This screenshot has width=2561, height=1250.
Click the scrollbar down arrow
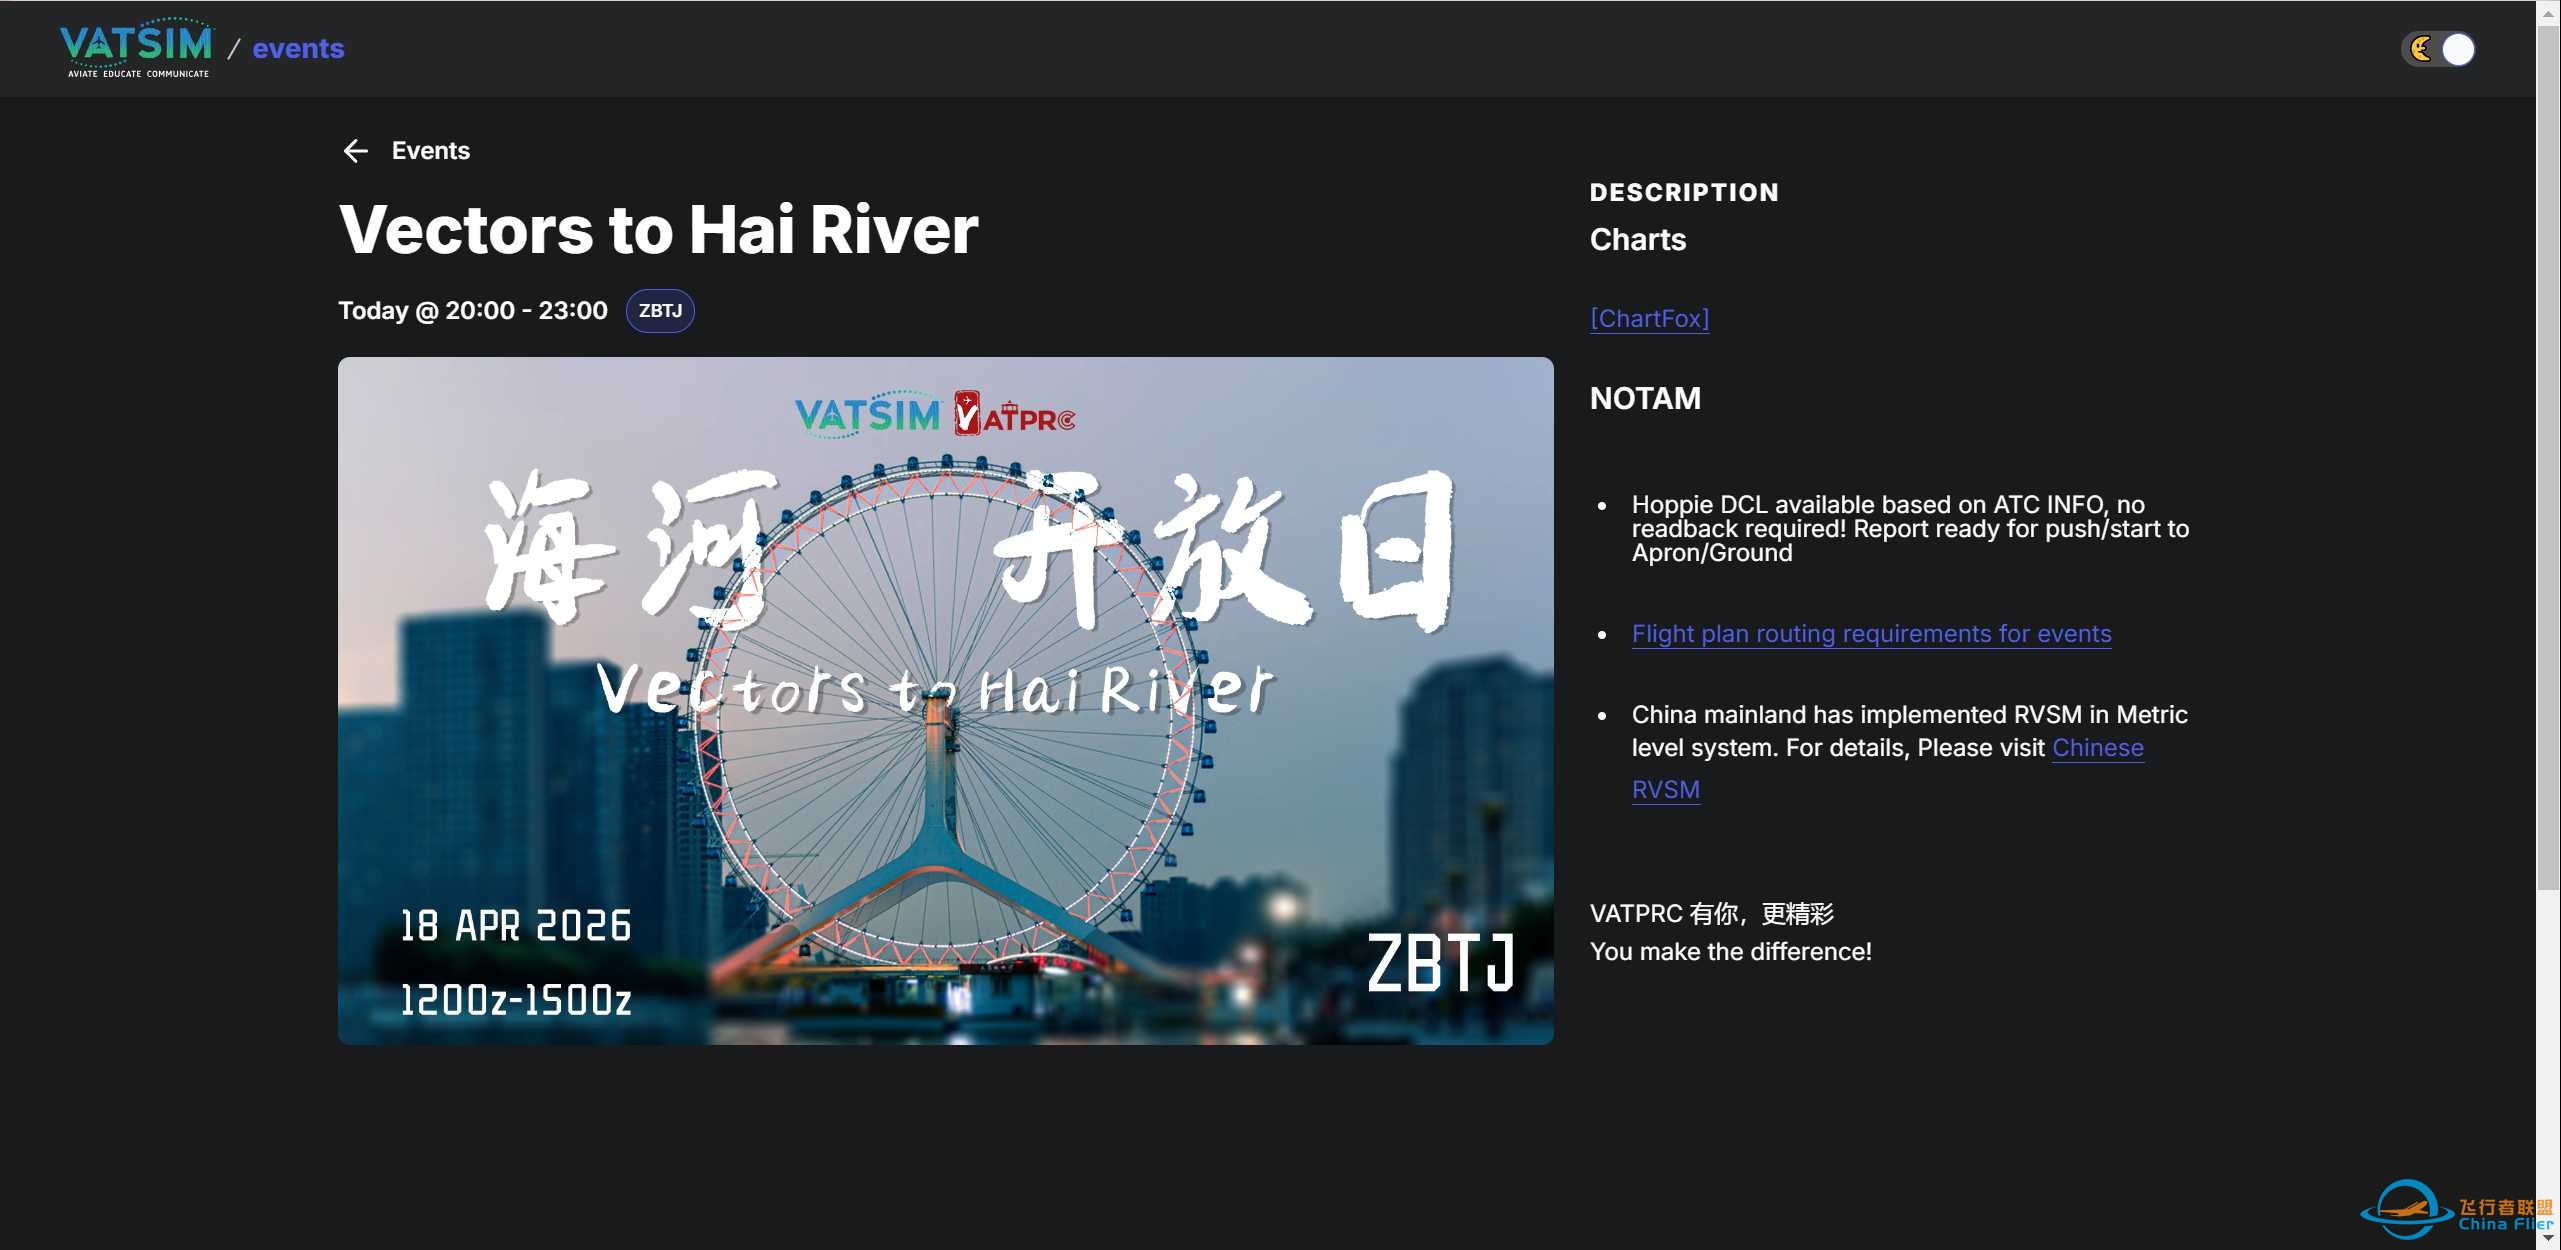(x=2548, y=1238)
